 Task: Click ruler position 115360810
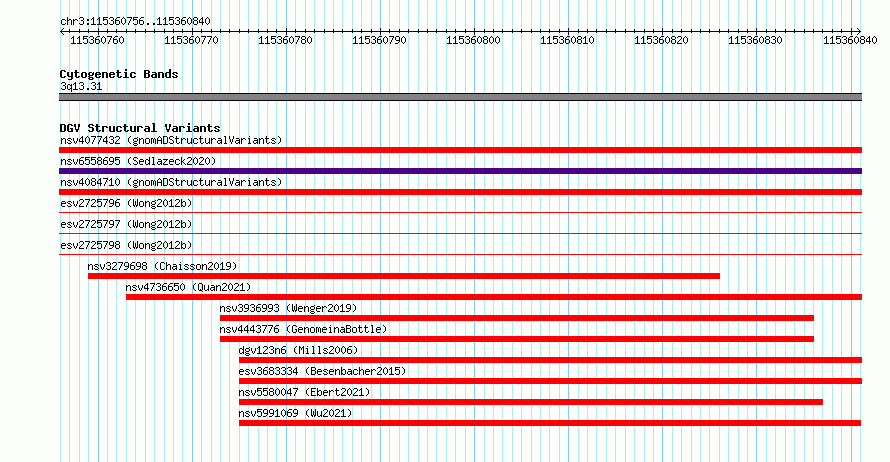coord(567,40)
